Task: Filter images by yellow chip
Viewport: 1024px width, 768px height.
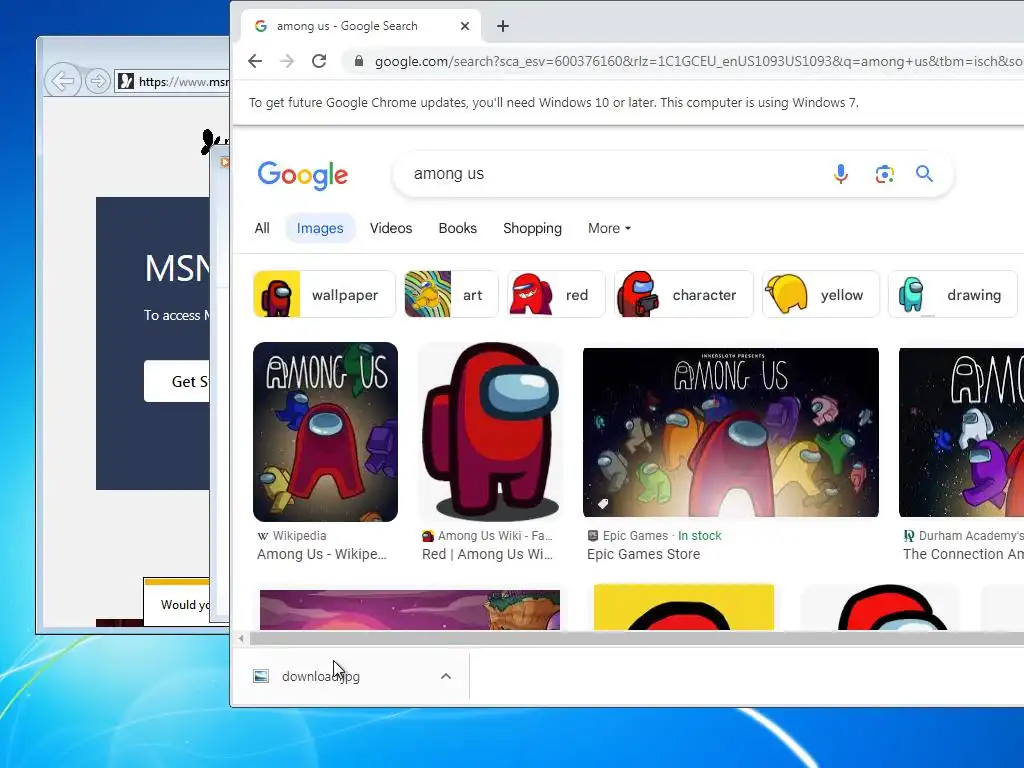Action: coord(820,295)
